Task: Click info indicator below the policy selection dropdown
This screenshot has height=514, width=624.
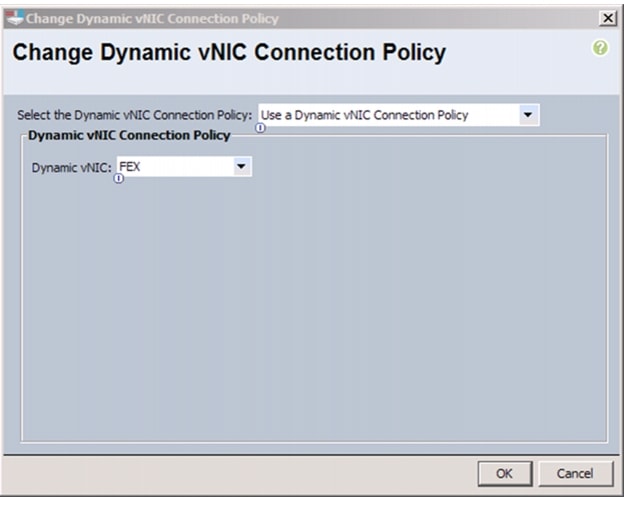Action: (x=261, y=128)
